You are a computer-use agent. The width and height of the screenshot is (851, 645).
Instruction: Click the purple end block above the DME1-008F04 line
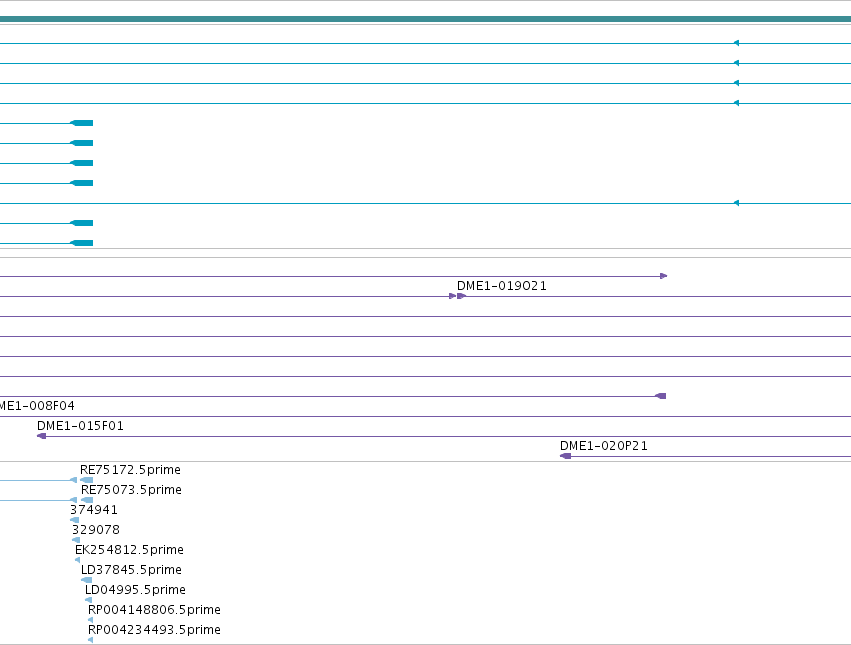point(661,396)
